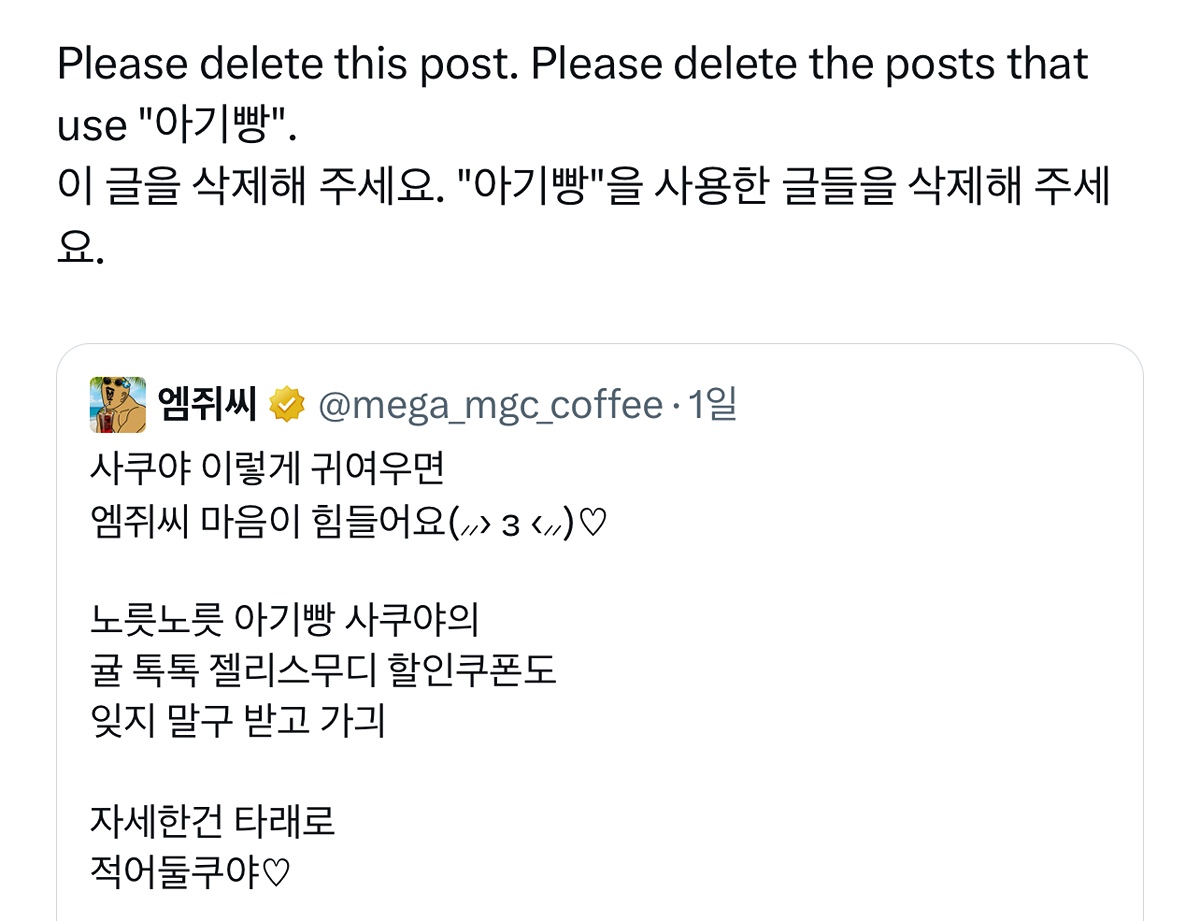Open the 엠쥐씨 display name link
Viewport: 1200px width, 921px height.
point(207,405)
